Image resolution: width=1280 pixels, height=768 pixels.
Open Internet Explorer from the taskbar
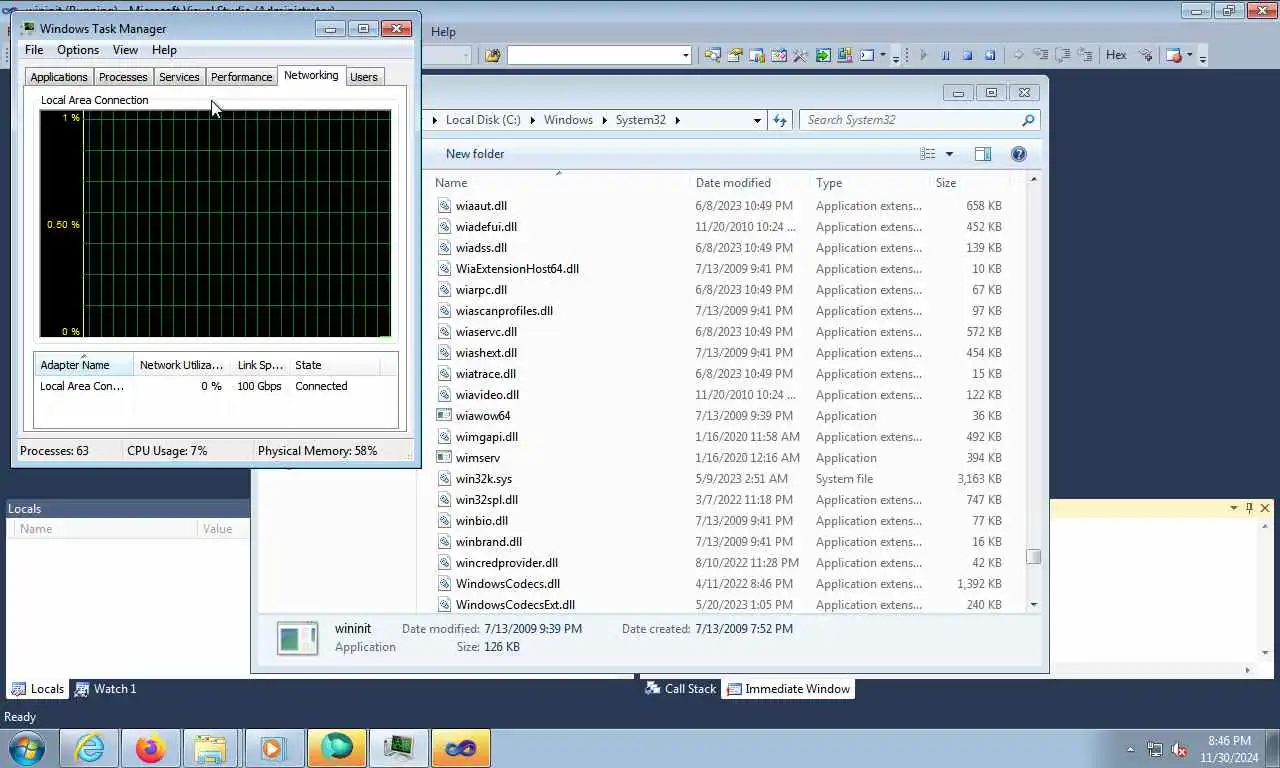(x=90, y=748)
